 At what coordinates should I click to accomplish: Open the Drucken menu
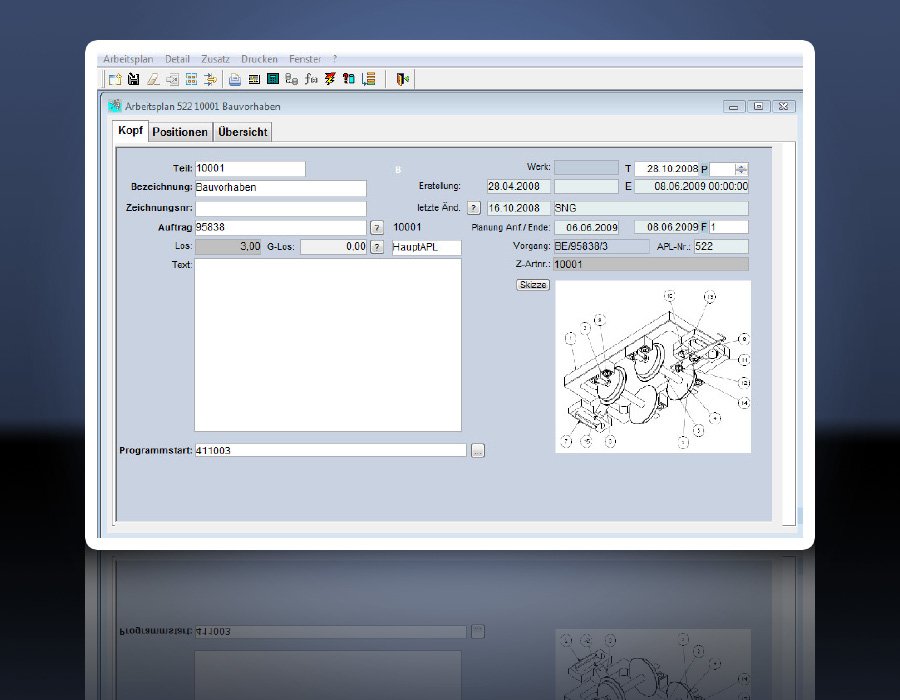coord(259,60)
